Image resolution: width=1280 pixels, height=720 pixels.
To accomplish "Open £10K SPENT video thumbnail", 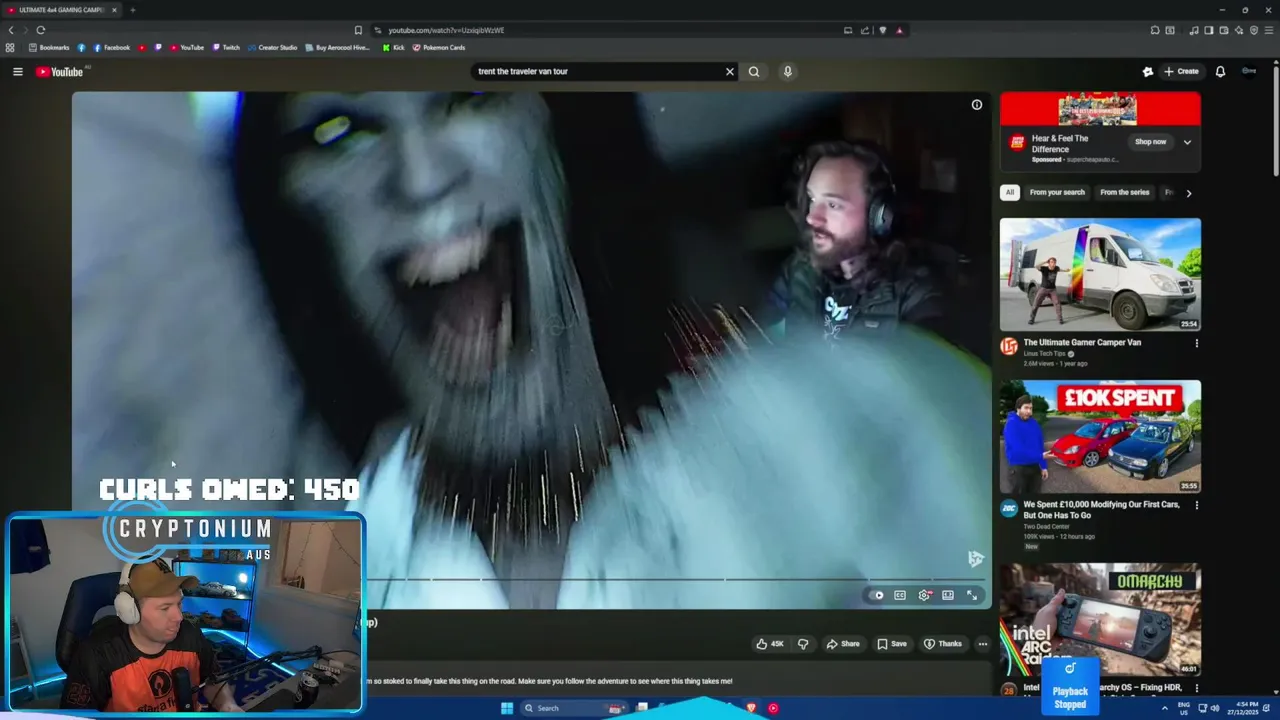I will 1100,436.
